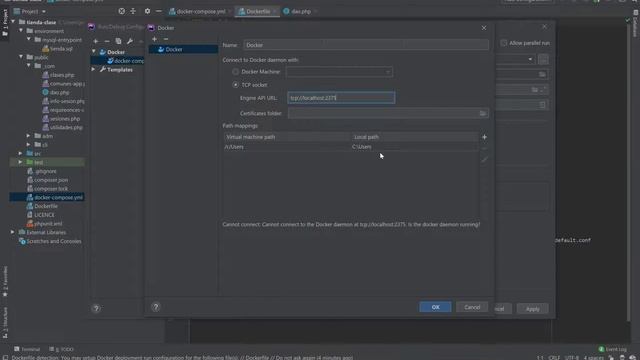
Task: Cancel the Docker dialog
Action: 472,307
